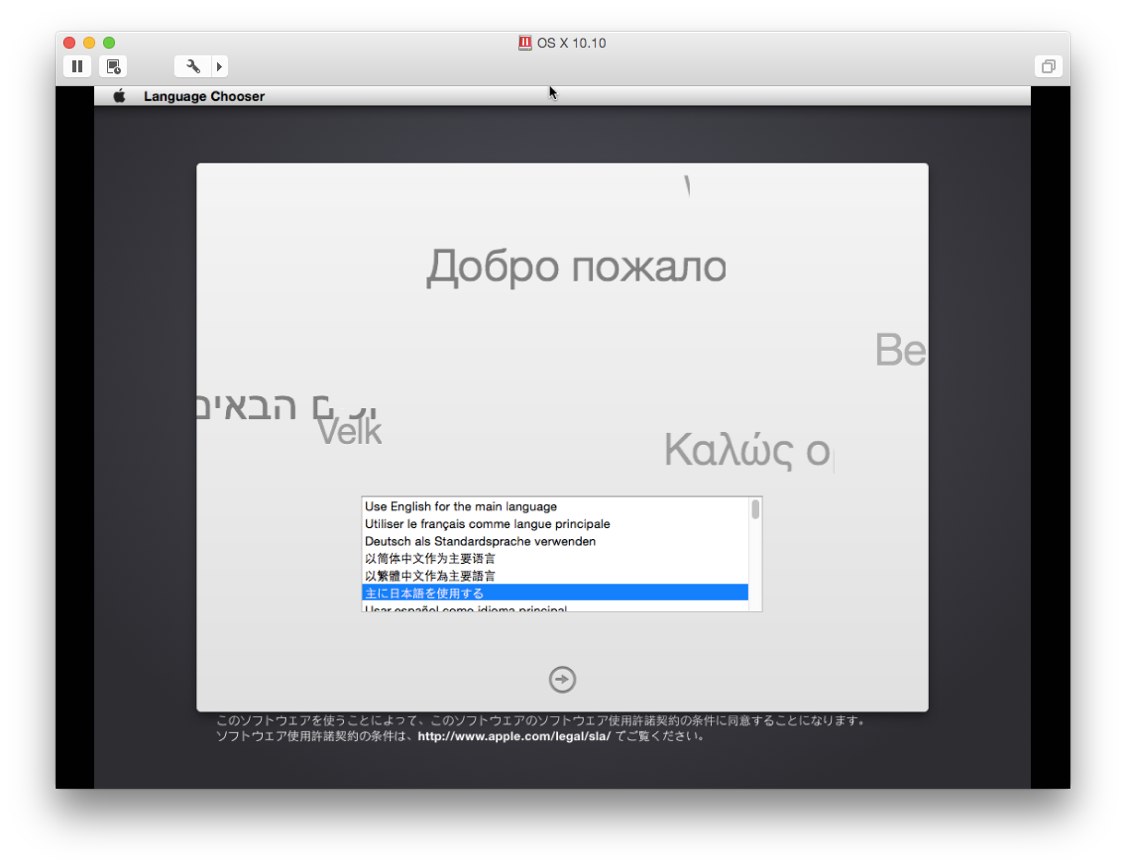The height and width of the screenshot is (868, 1126).
Task: Take a snapshot of the VM
Action: pos(113,66)
